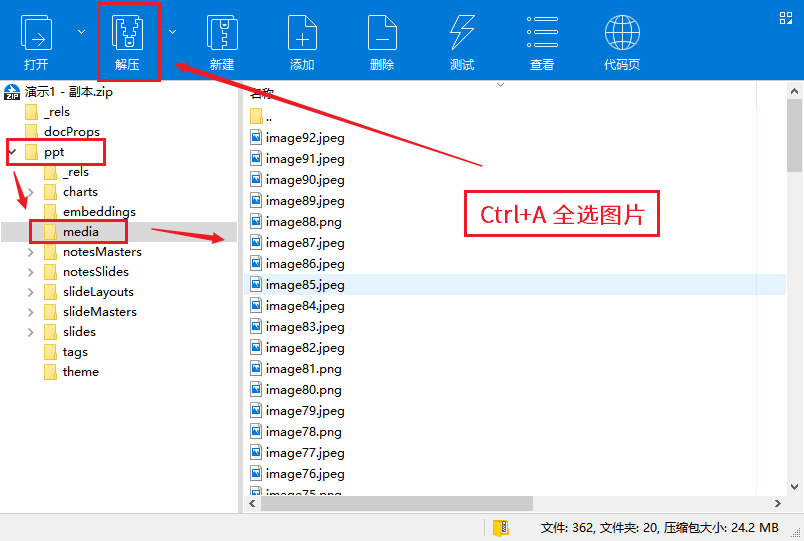Viewport: 804px width, 541px height.
Task: Expand the notesMasters folder node
Action: pos(30,252)
